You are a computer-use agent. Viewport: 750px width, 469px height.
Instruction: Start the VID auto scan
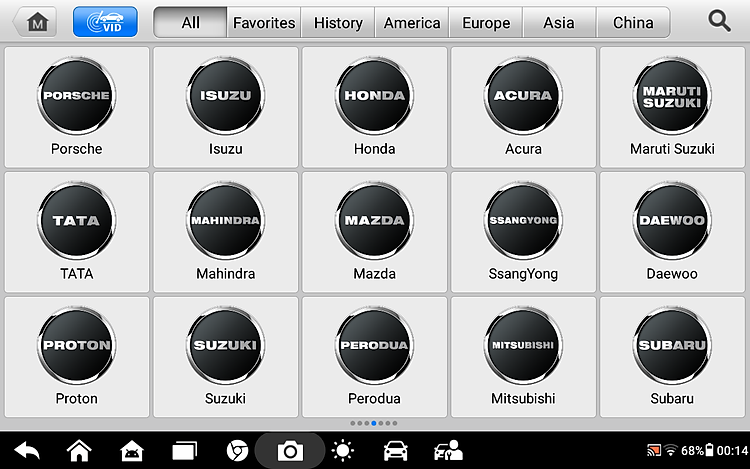pos(105,22)
